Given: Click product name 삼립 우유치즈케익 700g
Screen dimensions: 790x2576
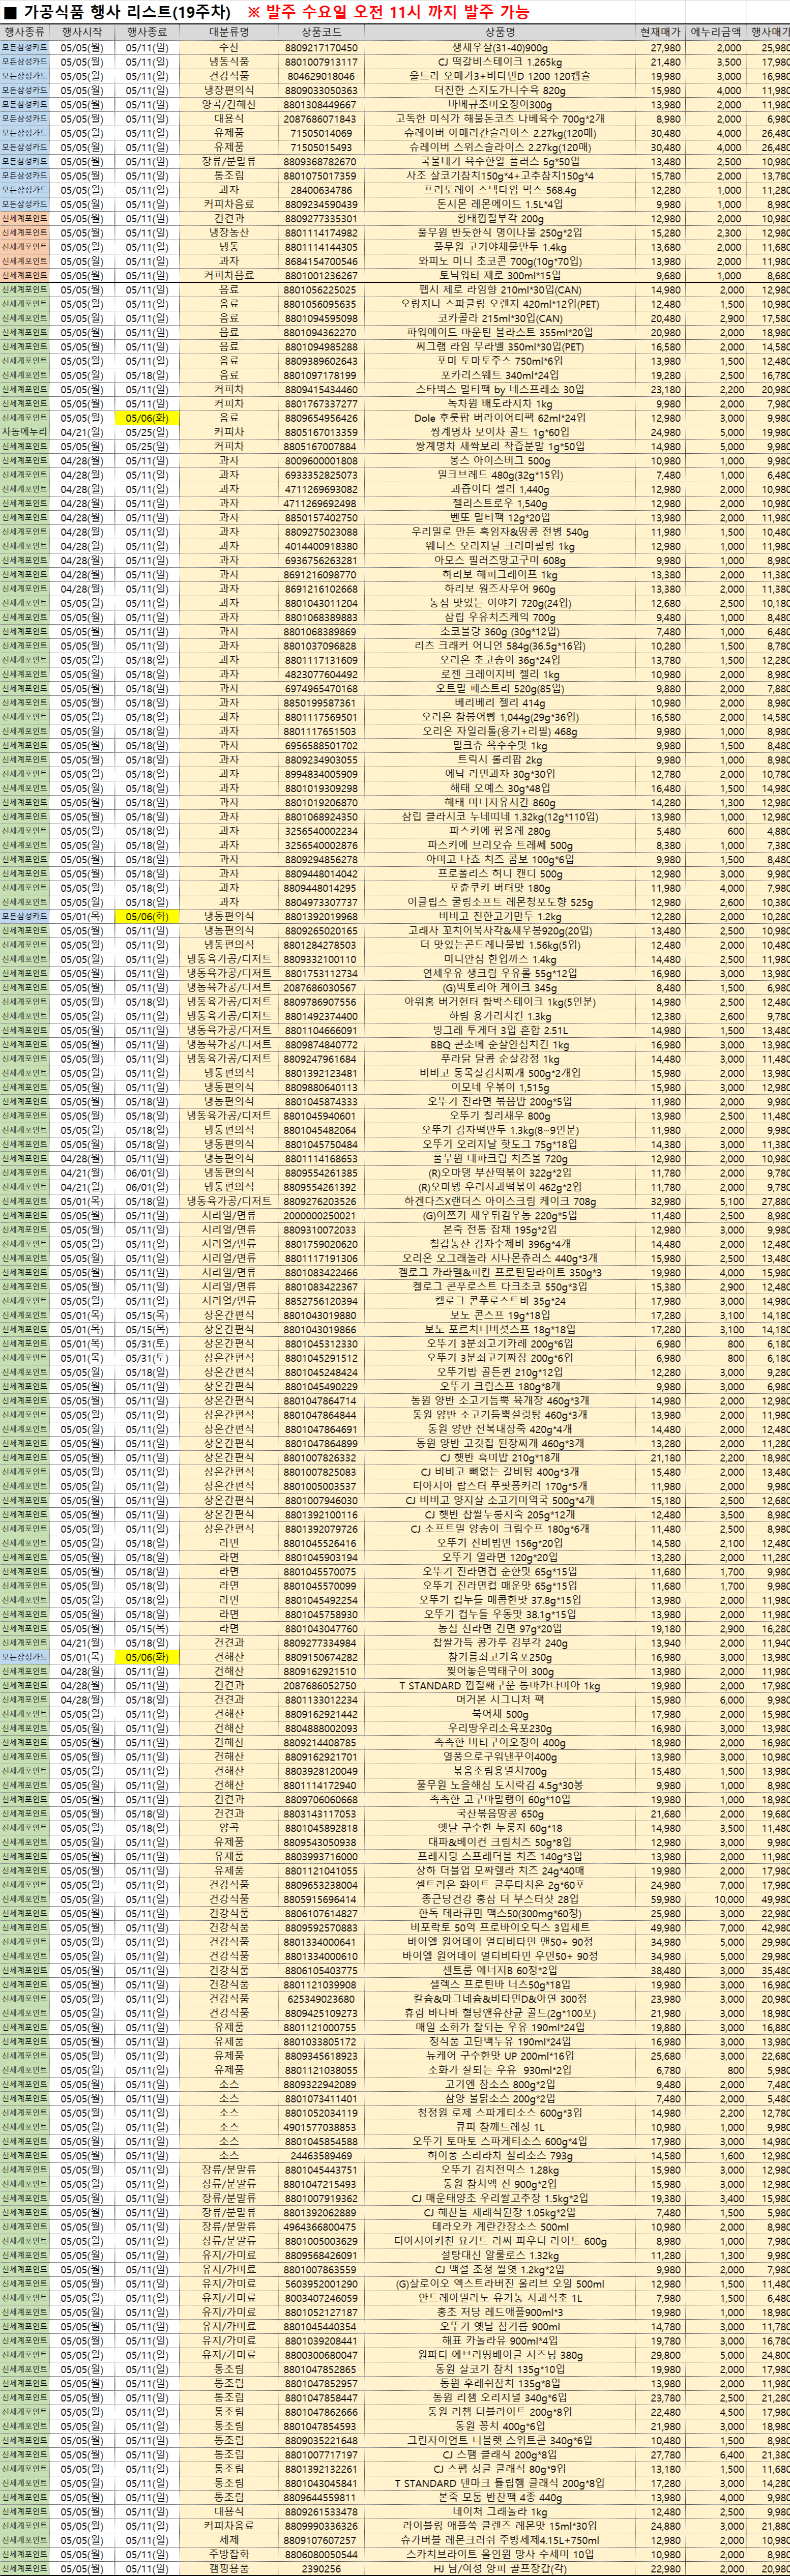Looking at the screenshot, I should point(500,617).
